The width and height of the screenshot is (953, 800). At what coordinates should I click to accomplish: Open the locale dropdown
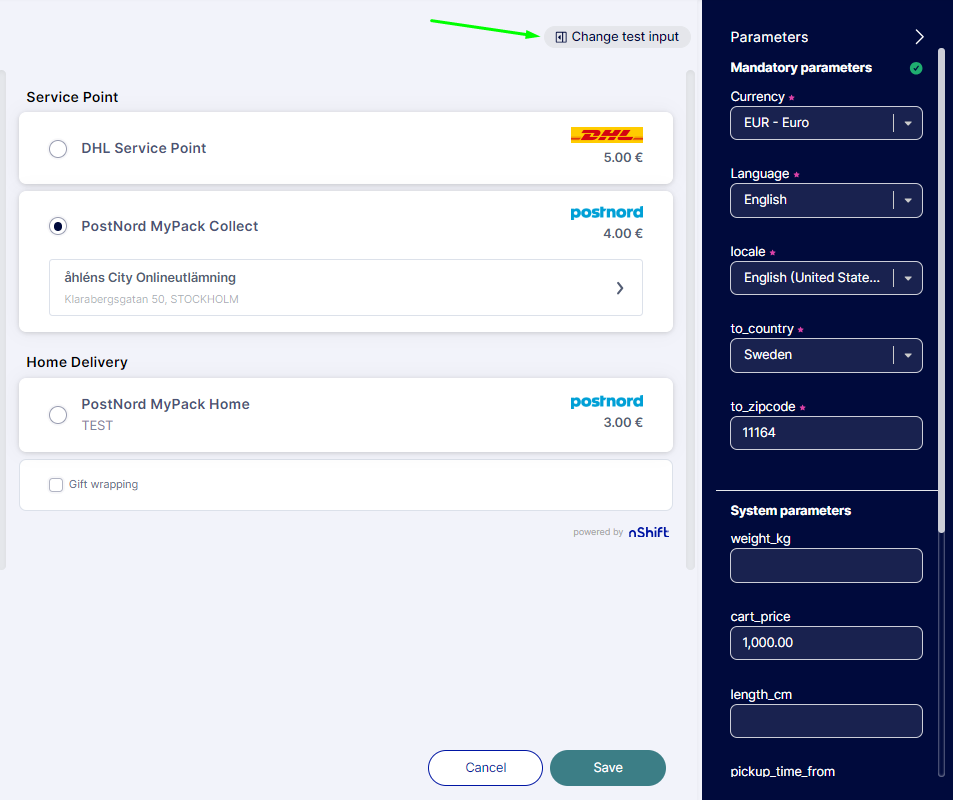[907, 278]
